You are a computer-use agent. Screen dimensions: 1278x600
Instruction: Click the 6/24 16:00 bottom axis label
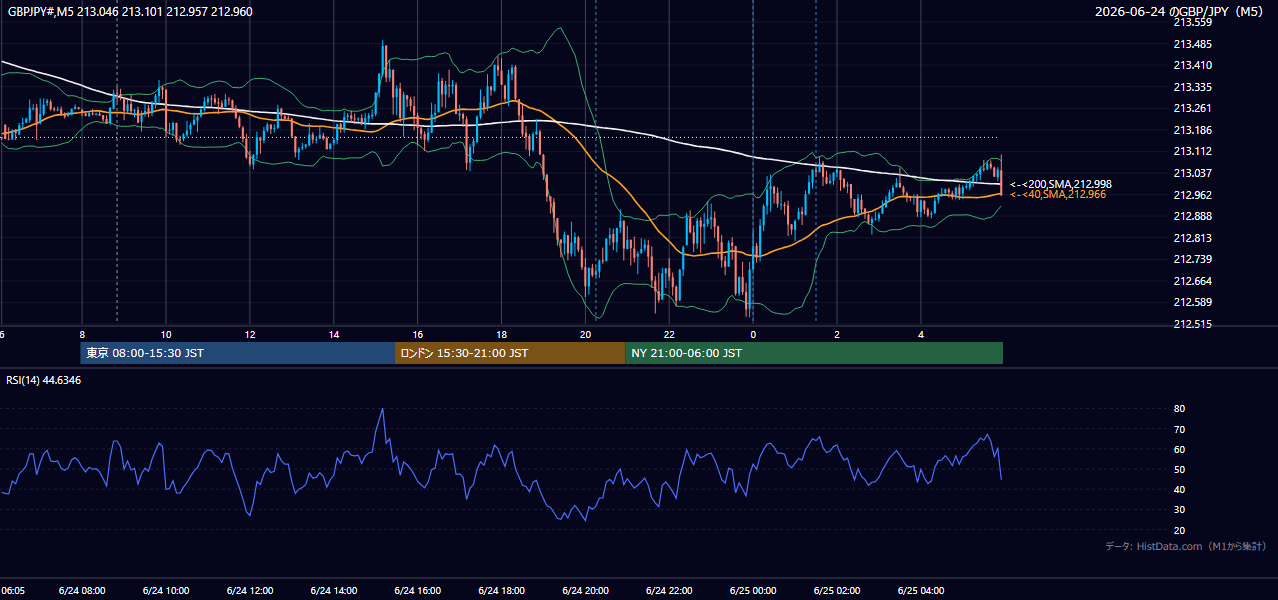coord(418,591)
